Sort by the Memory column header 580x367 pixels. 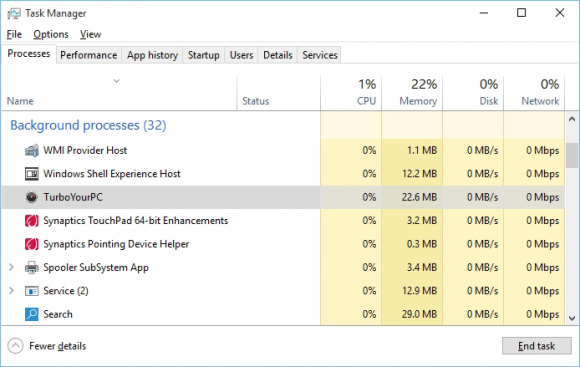tap(412, 93)
